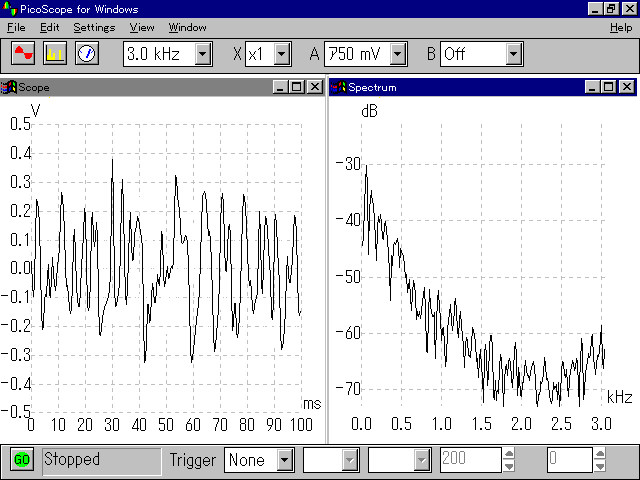Screen dimensions: 640x480
Task: Open the View menu
Action: [142, 27]
